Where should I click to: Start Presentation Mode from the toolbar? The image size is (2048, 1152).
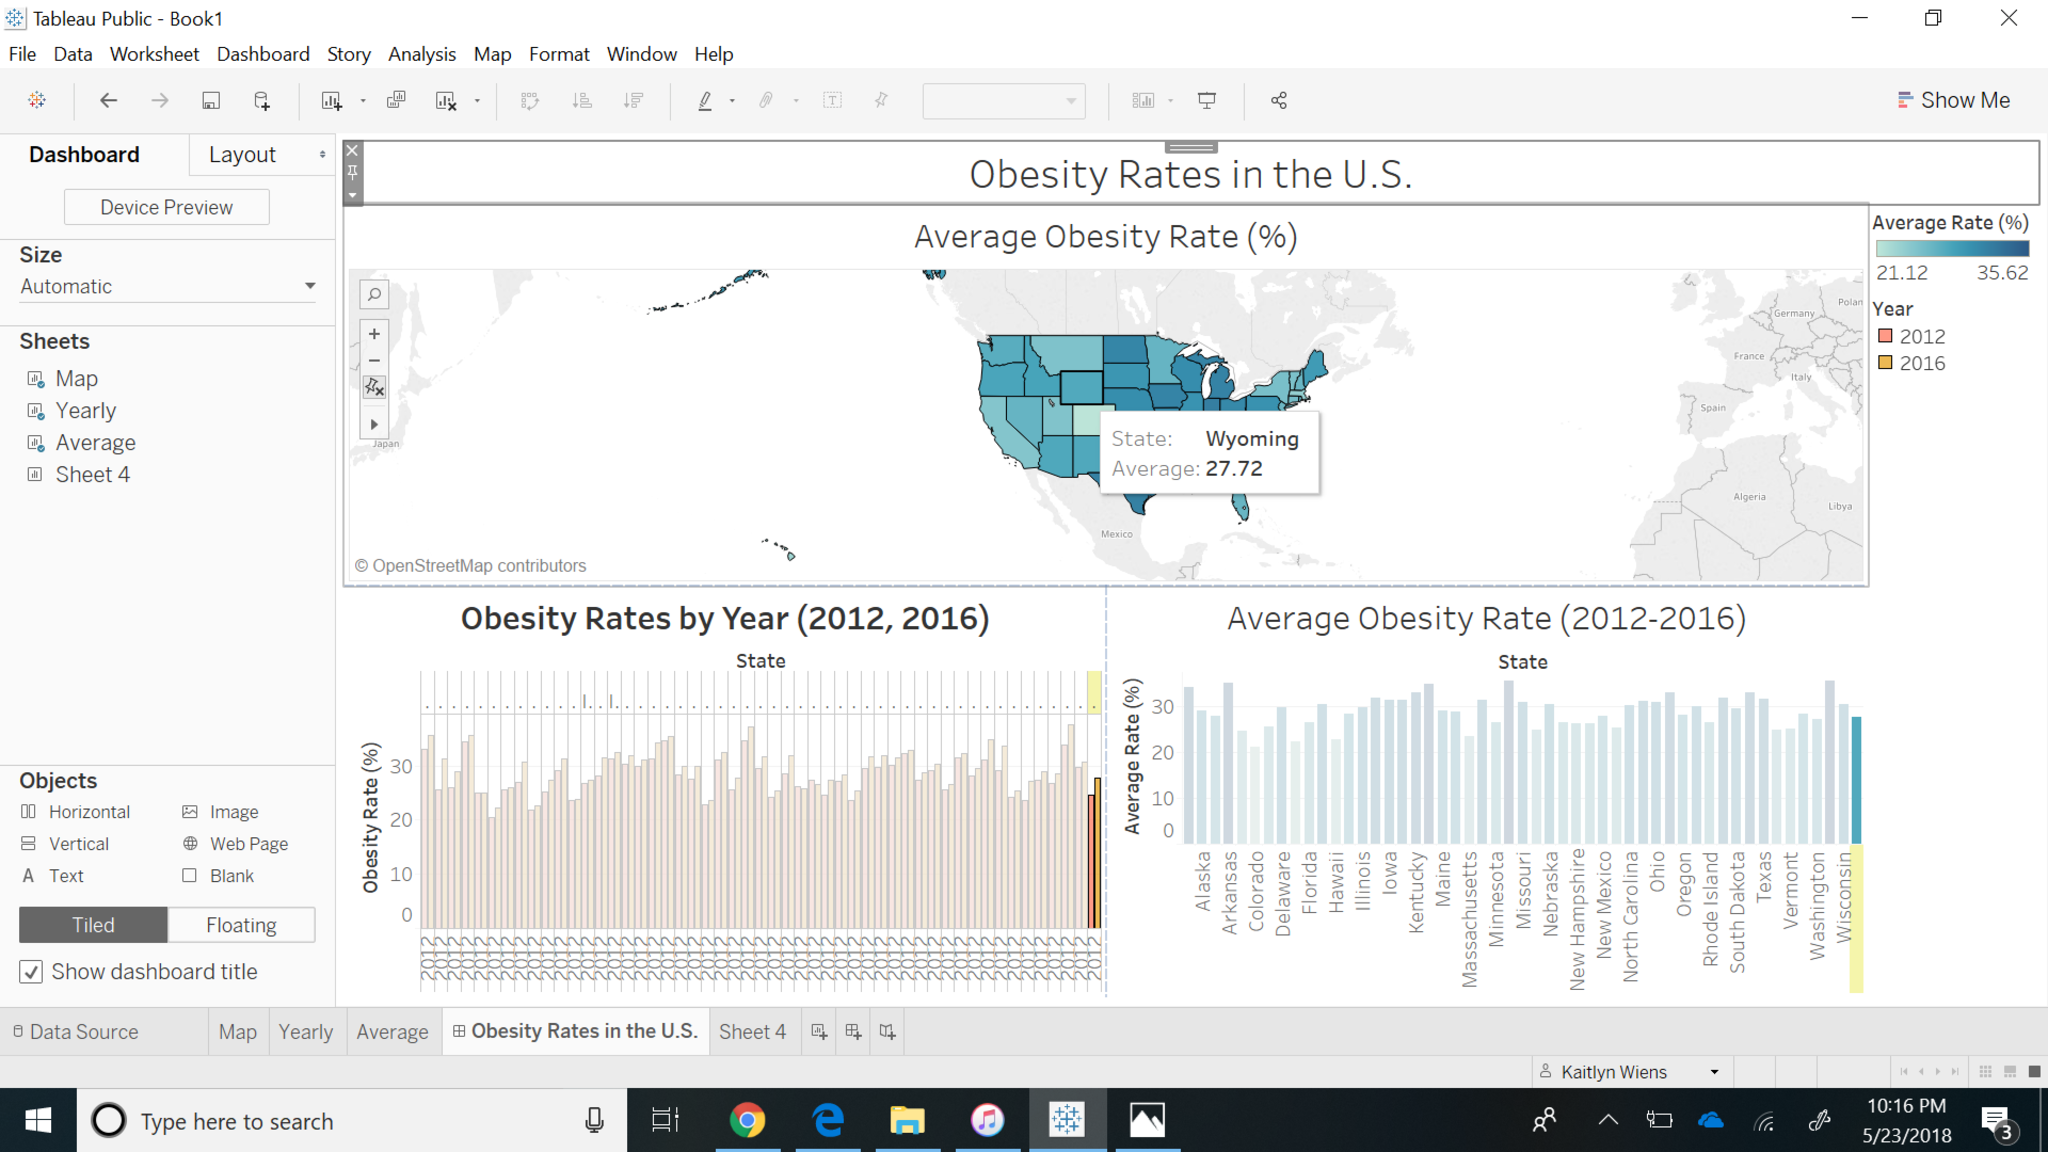click(x=1207, y=100)
